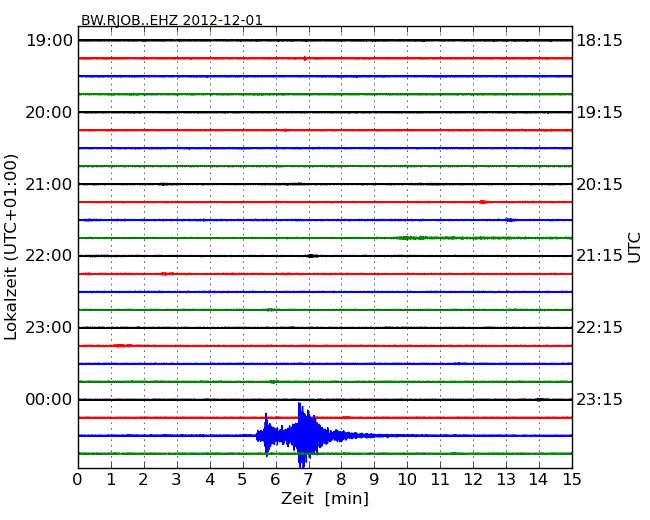
Task: Click the x-axis tick label 9
Action: [374, 479]
